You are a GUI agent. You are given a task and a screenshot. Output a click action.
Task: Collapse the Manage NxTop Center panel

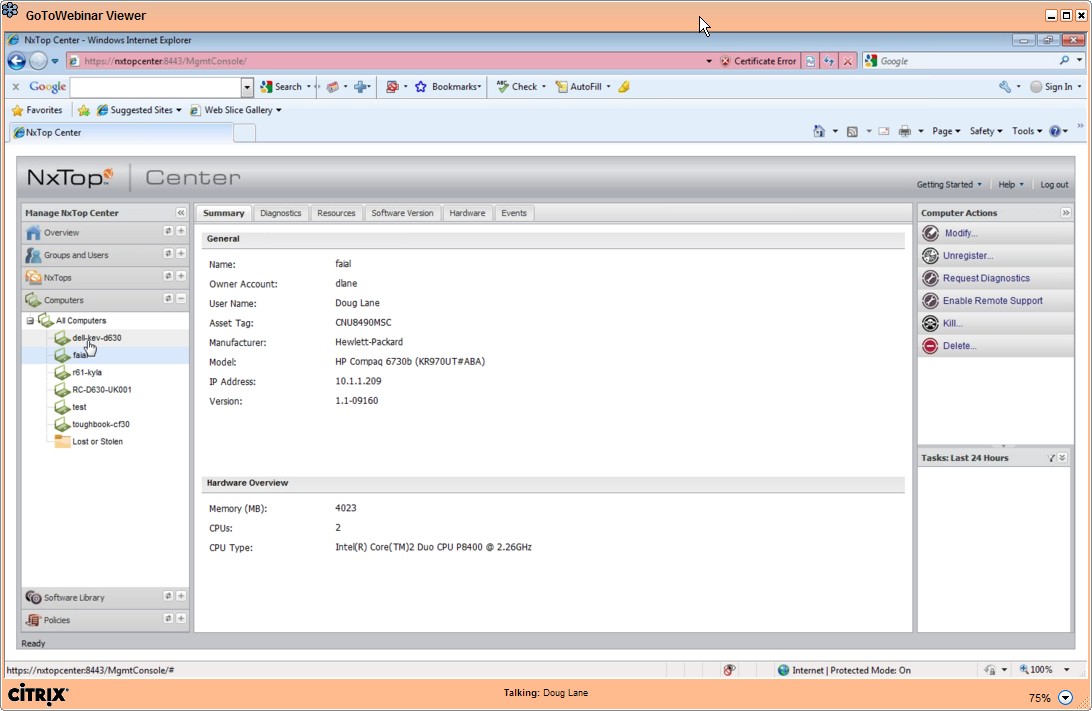tap(180, 212)
